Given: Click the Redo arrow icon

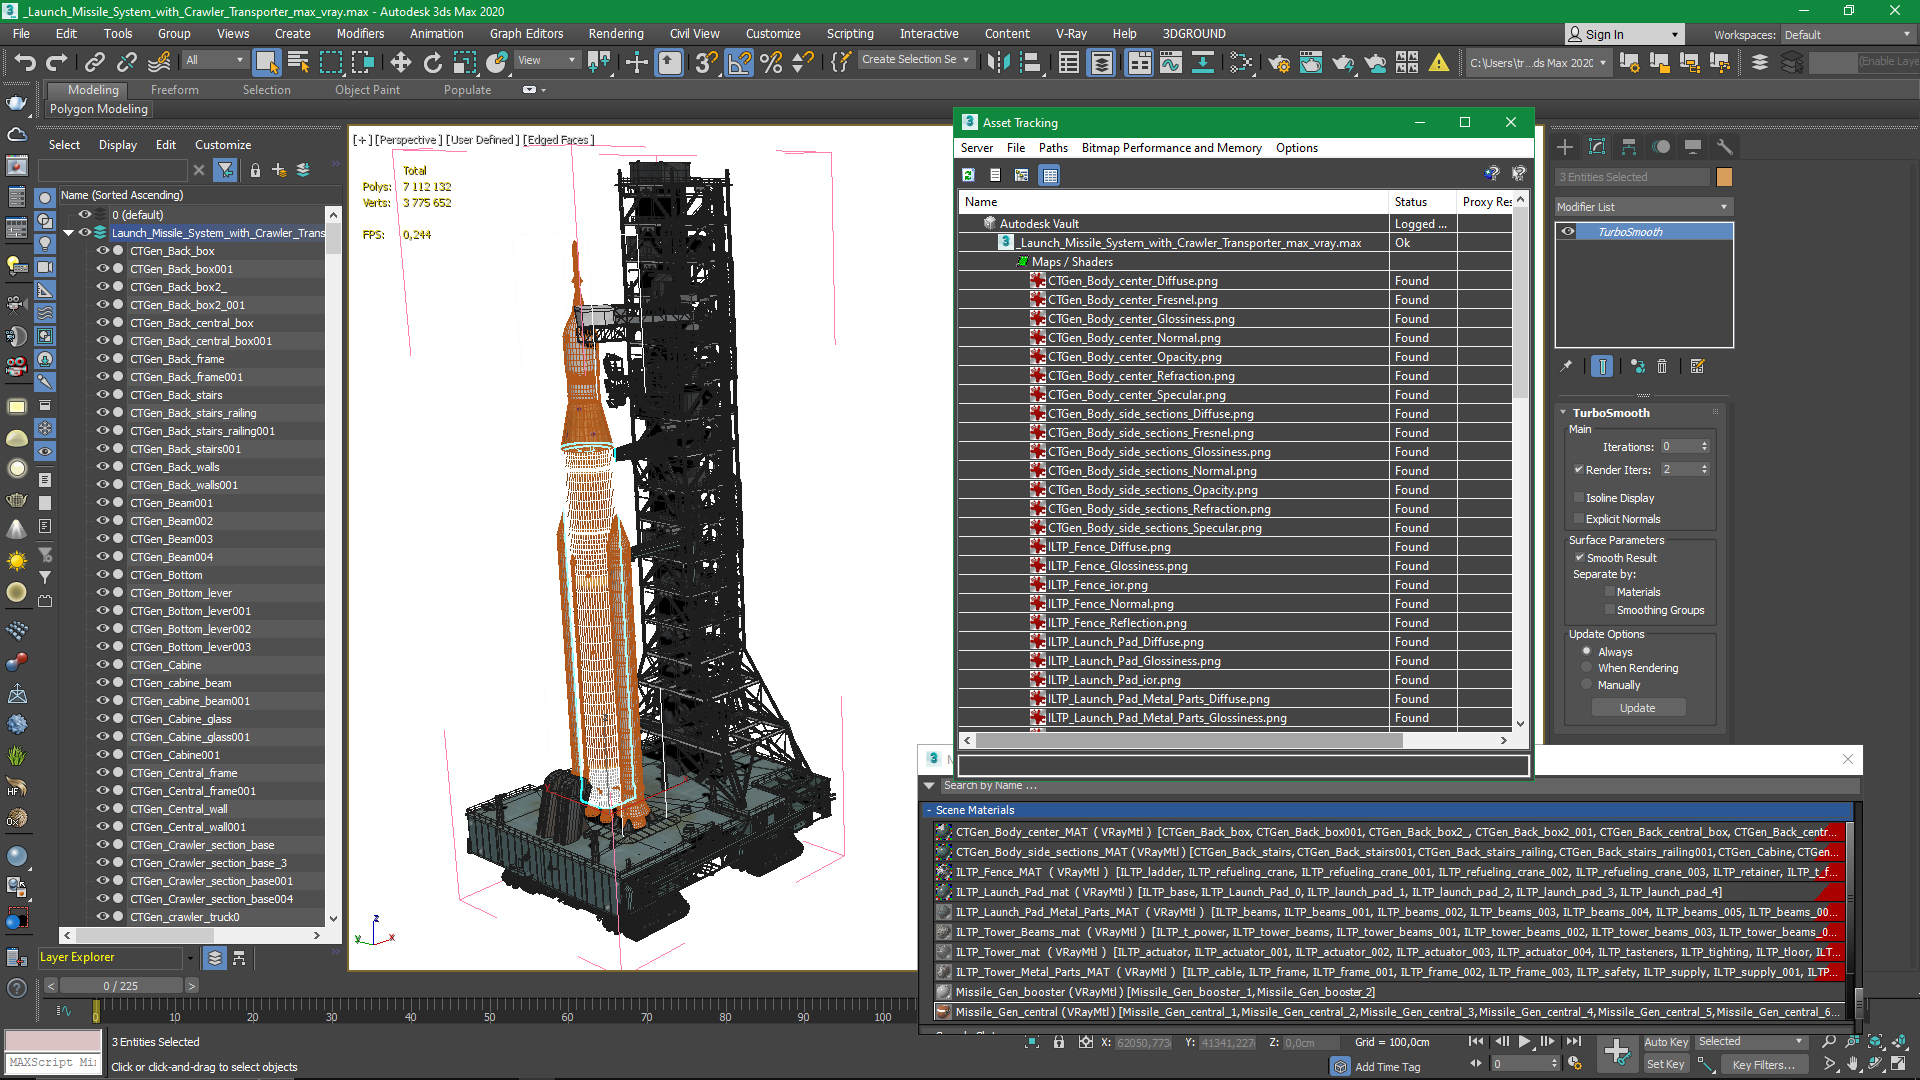Looking at the screenshot, I should [x=56, y=62].
